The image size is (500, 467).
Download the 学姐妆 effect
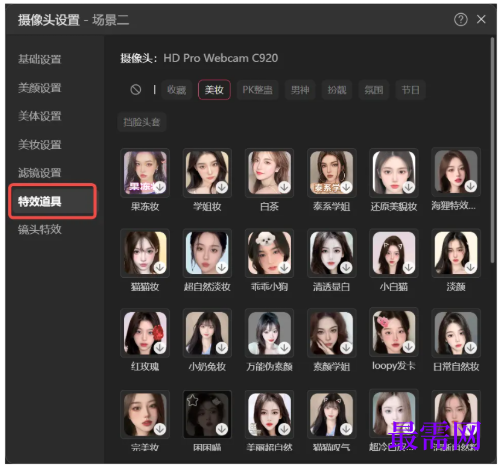point(222,187)
